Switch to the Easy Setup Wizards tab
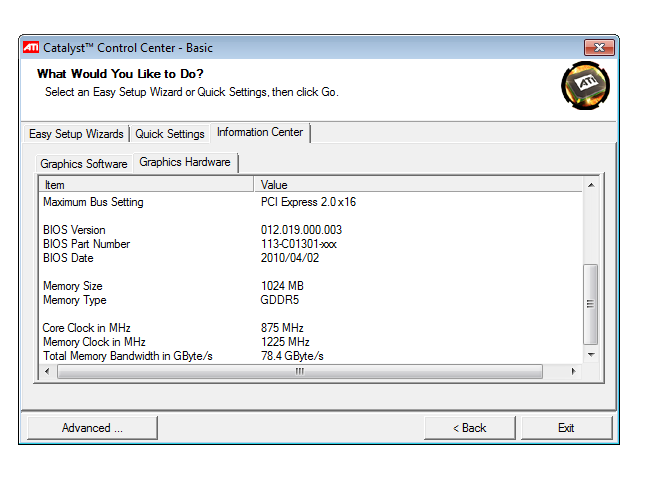Screen dimensions: 656x480 76,134
